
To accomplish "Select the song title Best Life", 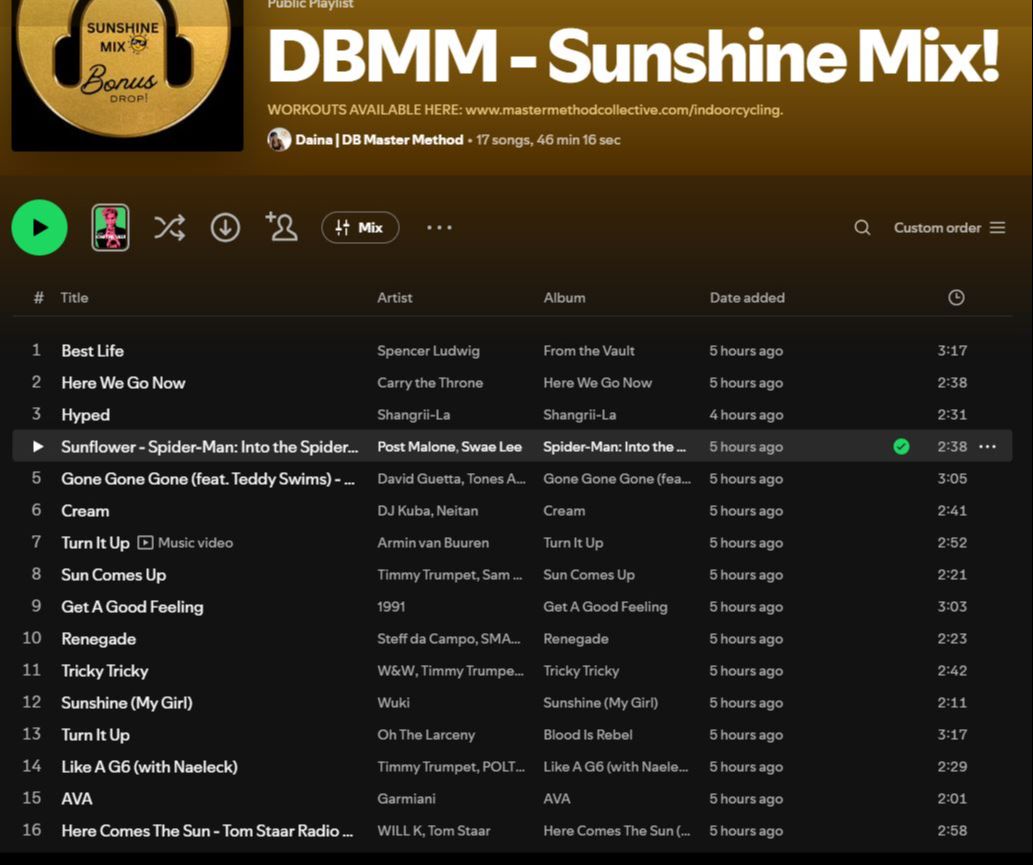I will [92, 350].
